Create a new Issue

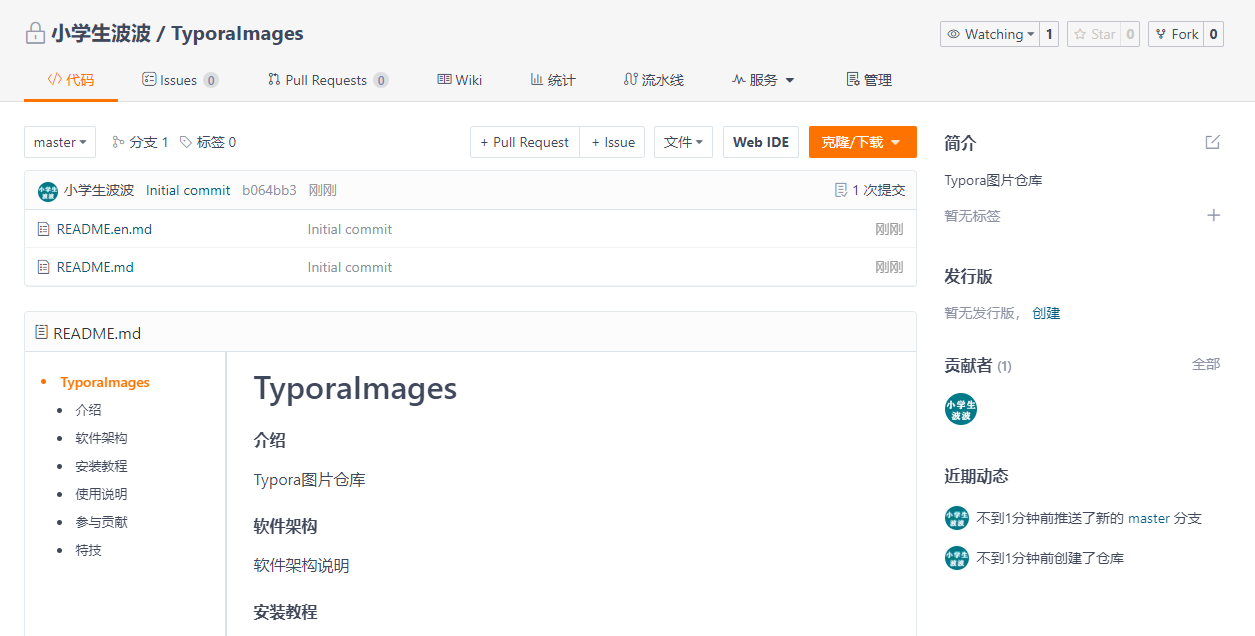[613, 142]
